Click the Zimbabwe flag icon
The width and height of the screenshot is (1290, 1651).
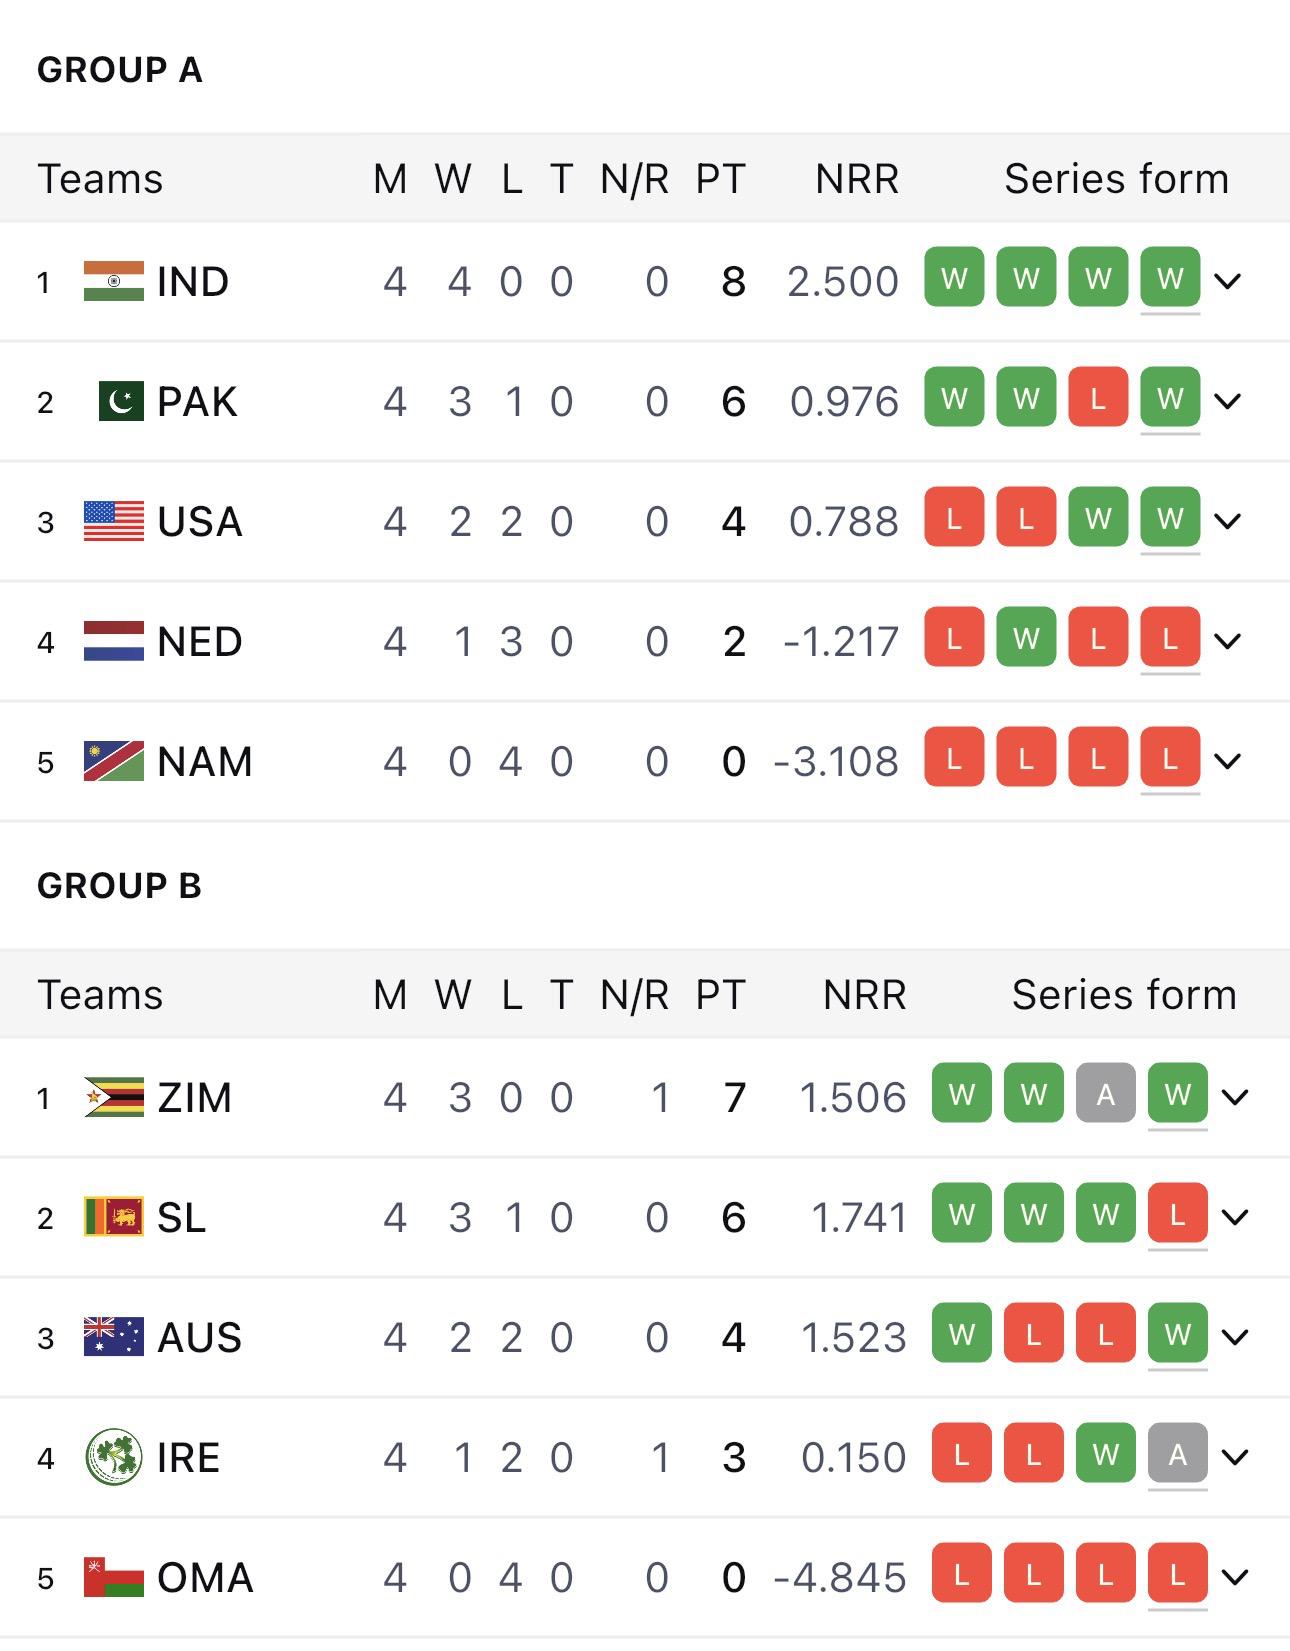tap(113, 1097)
